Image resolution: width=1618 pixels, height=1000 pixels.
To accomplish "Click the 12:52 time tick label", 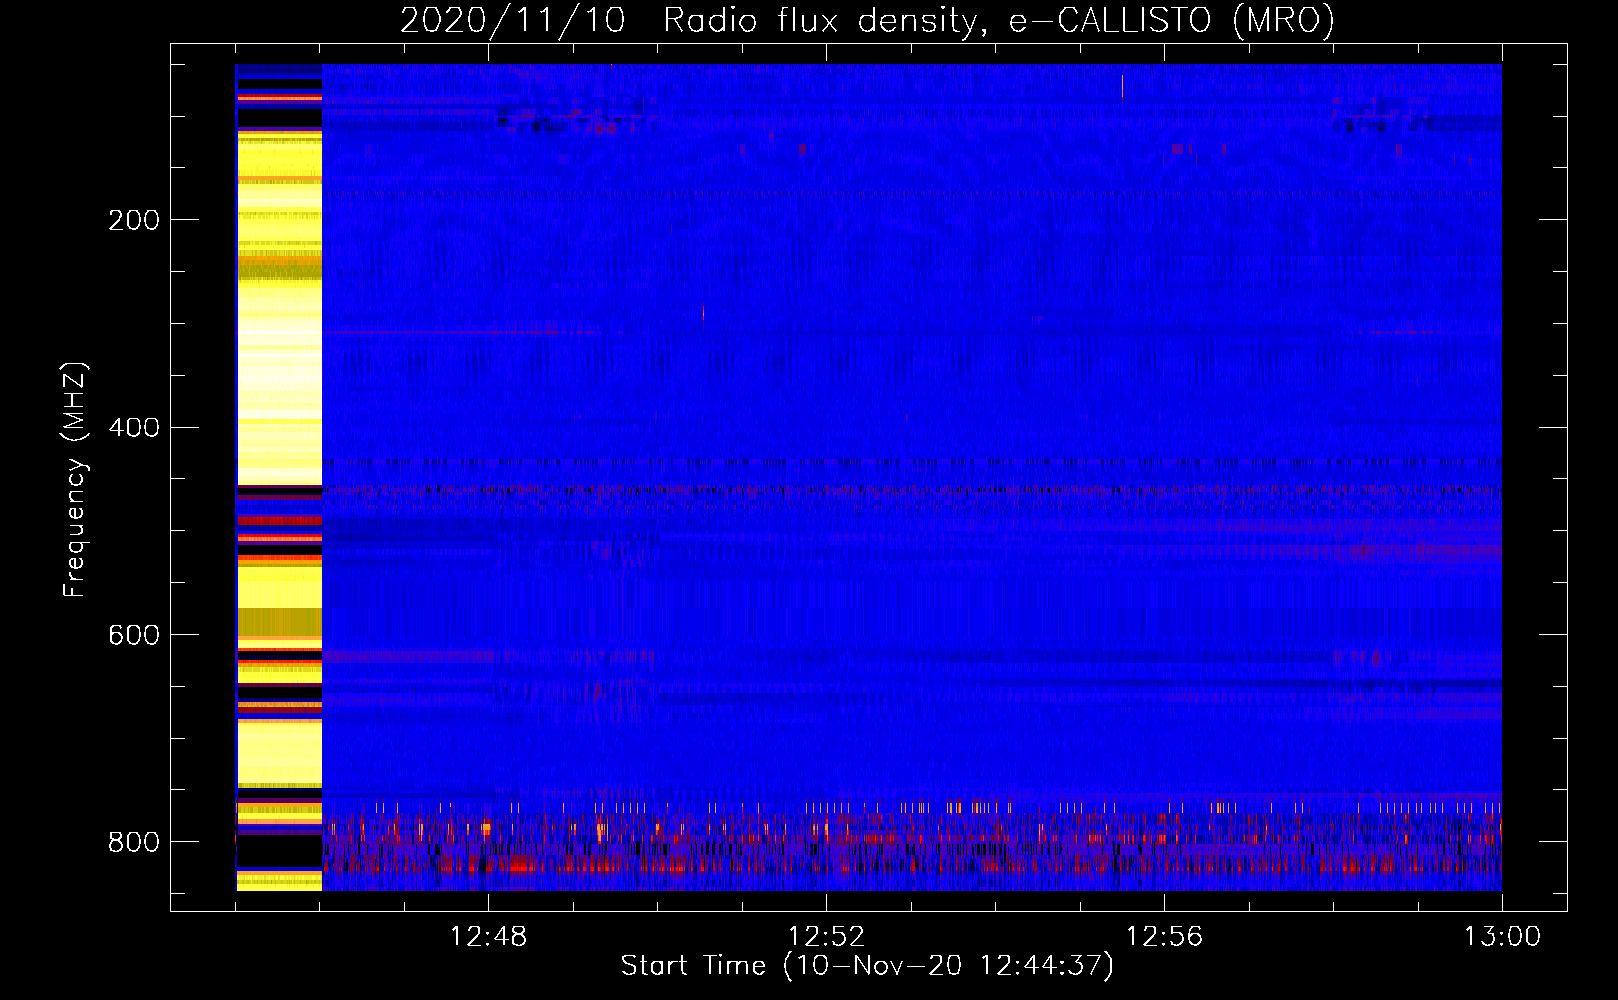I will click(826, 937).
